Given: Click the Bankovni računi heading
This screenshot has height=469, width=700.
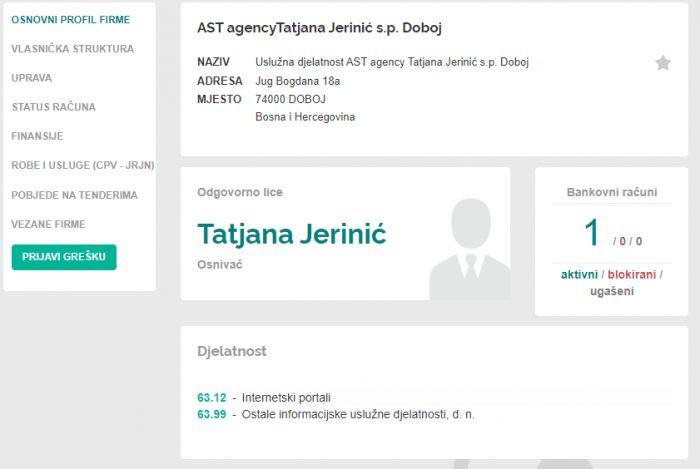Looking at the screenshot, I should click(612, 192).
